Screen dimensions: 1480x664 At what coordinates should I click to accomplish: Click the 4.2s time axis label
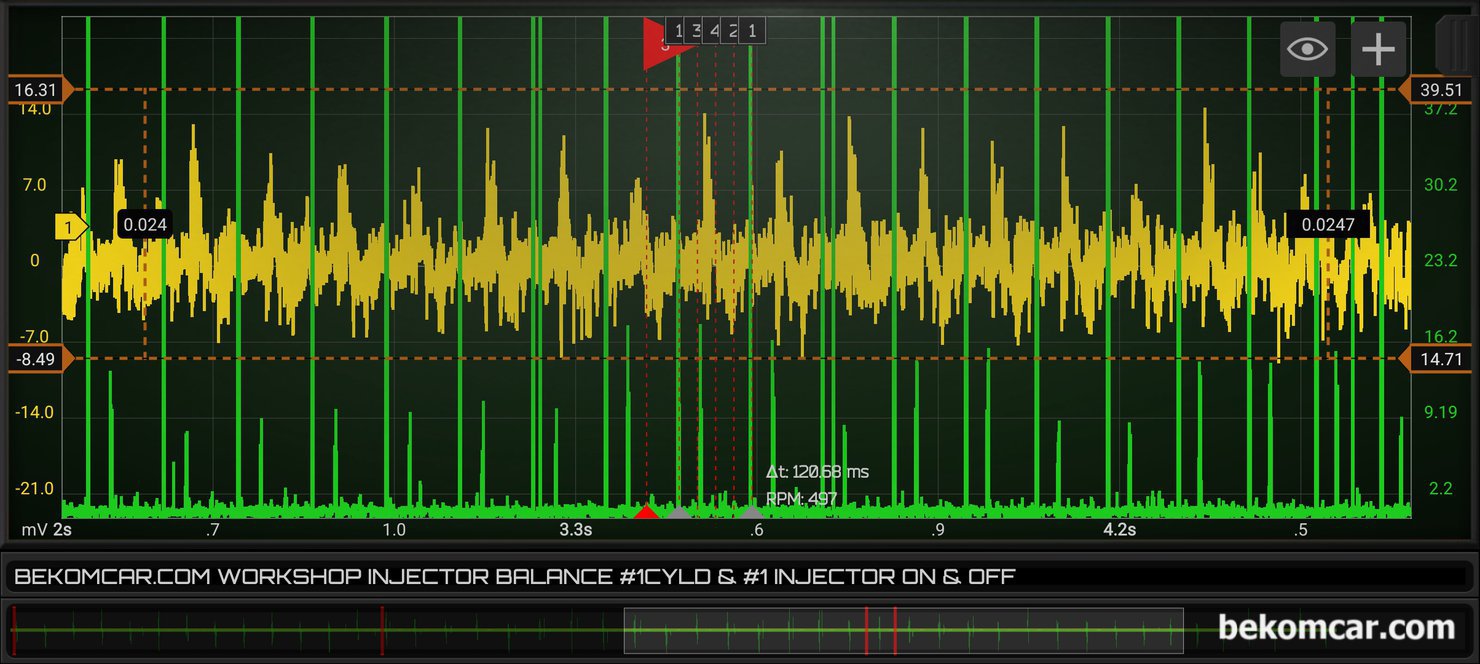click(x=1119, y=530)
